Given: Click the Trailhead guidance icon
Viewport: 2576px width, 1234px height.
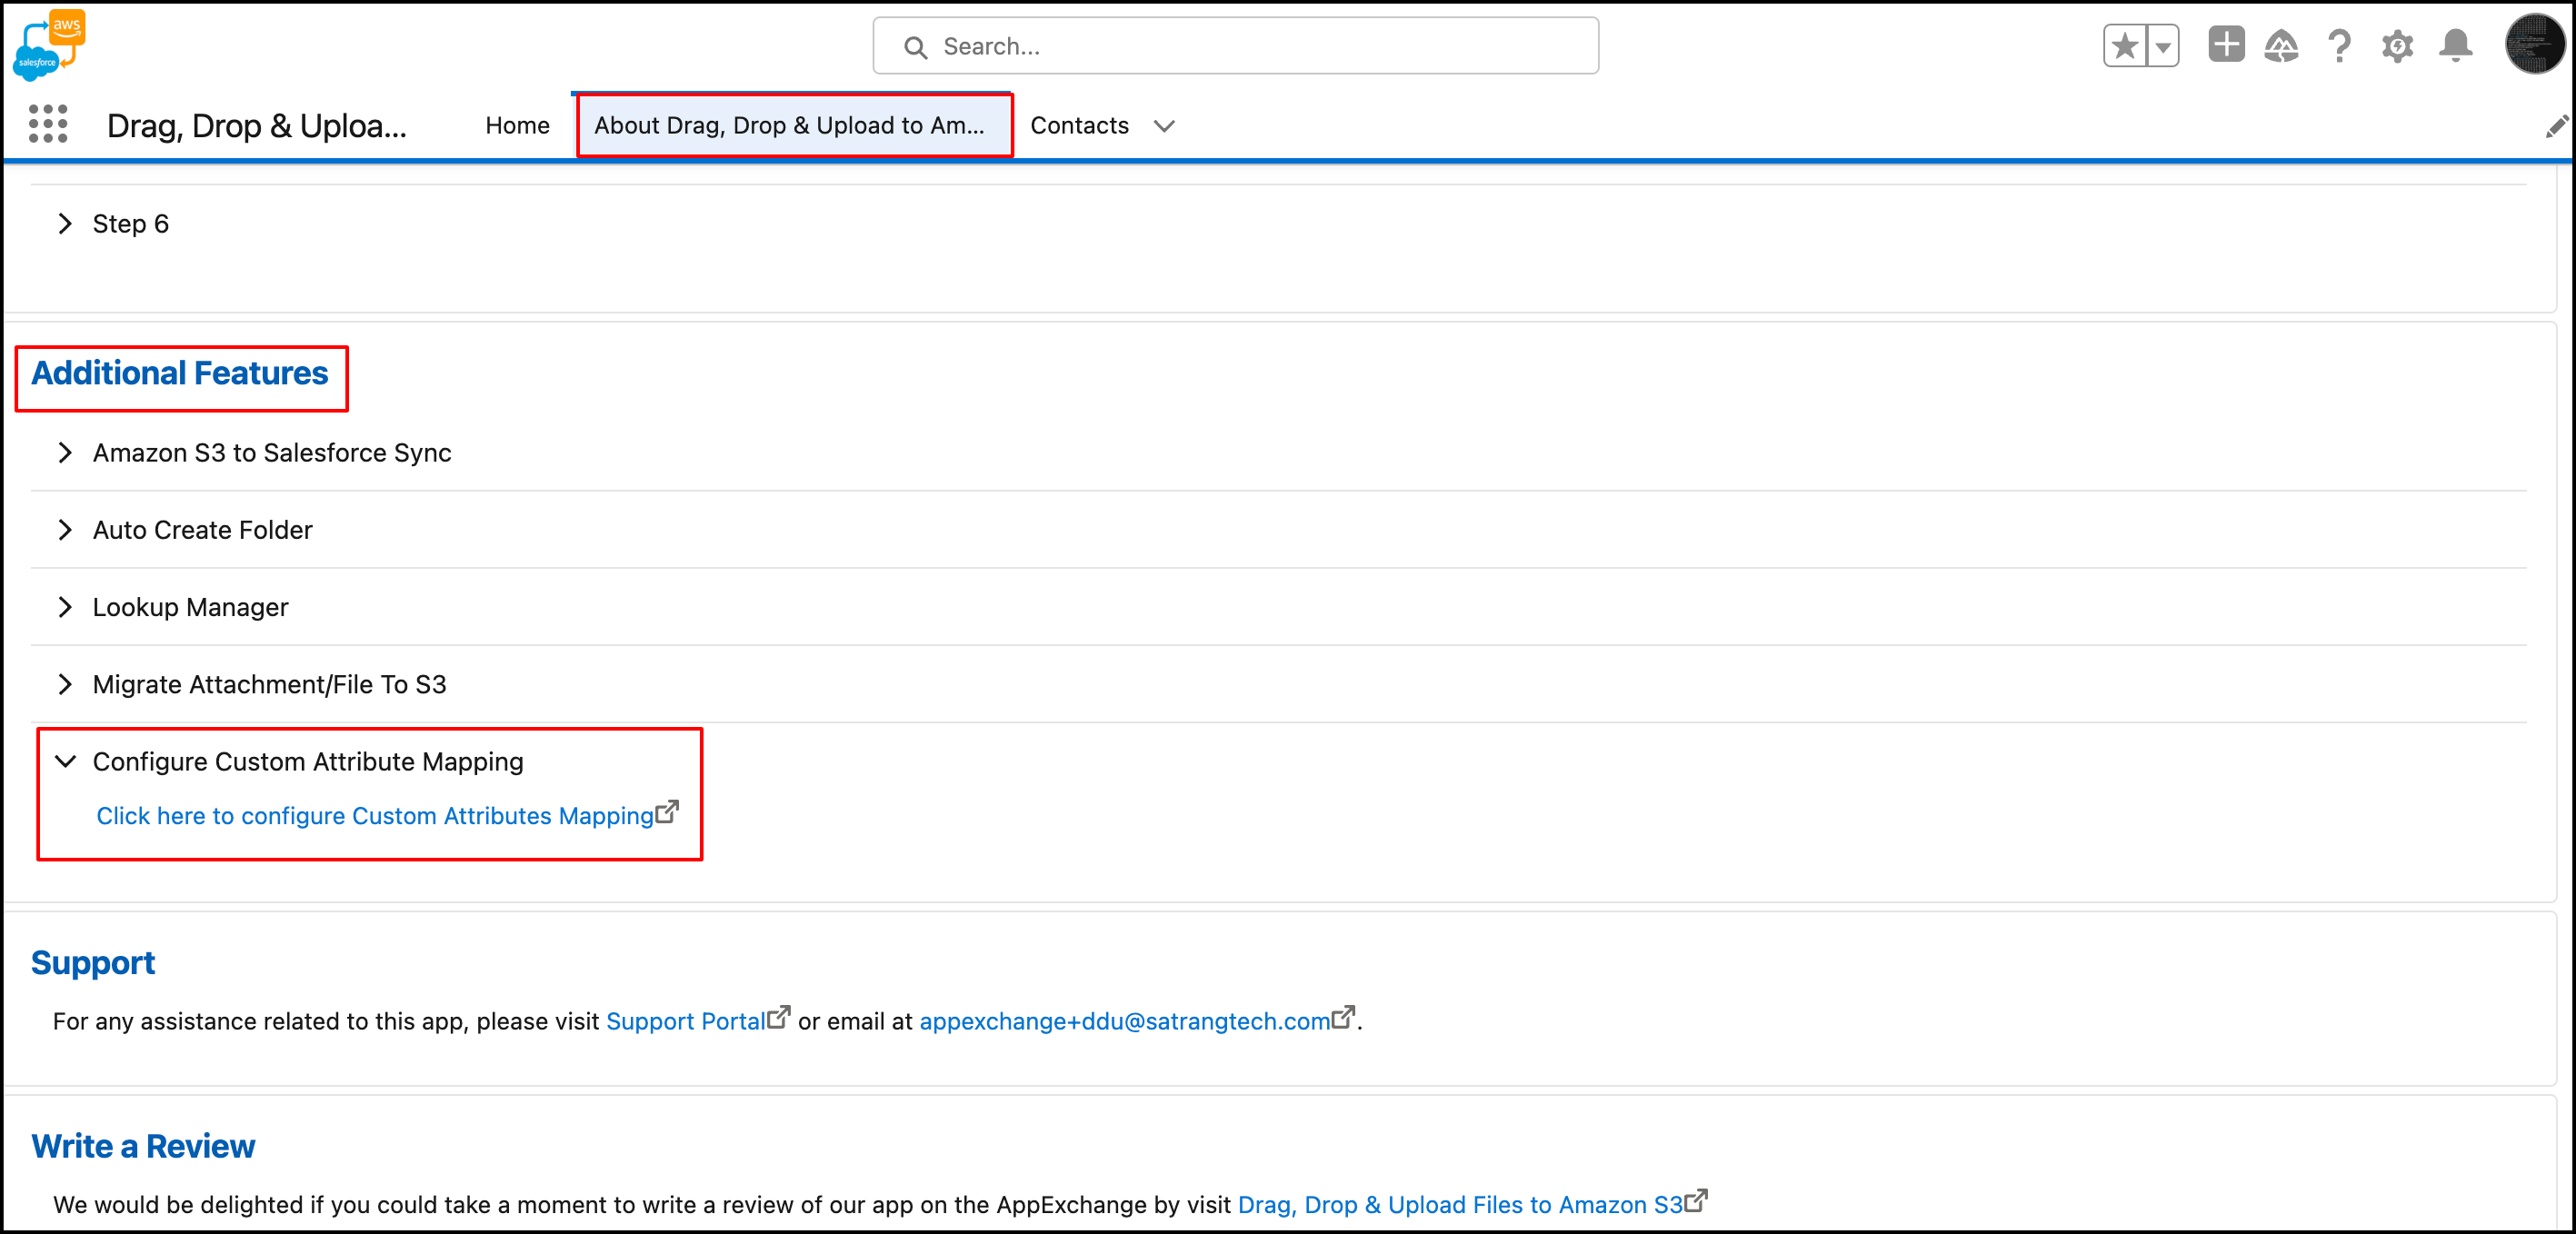Looking at the screenshot, I should [x=2282, y=46].
